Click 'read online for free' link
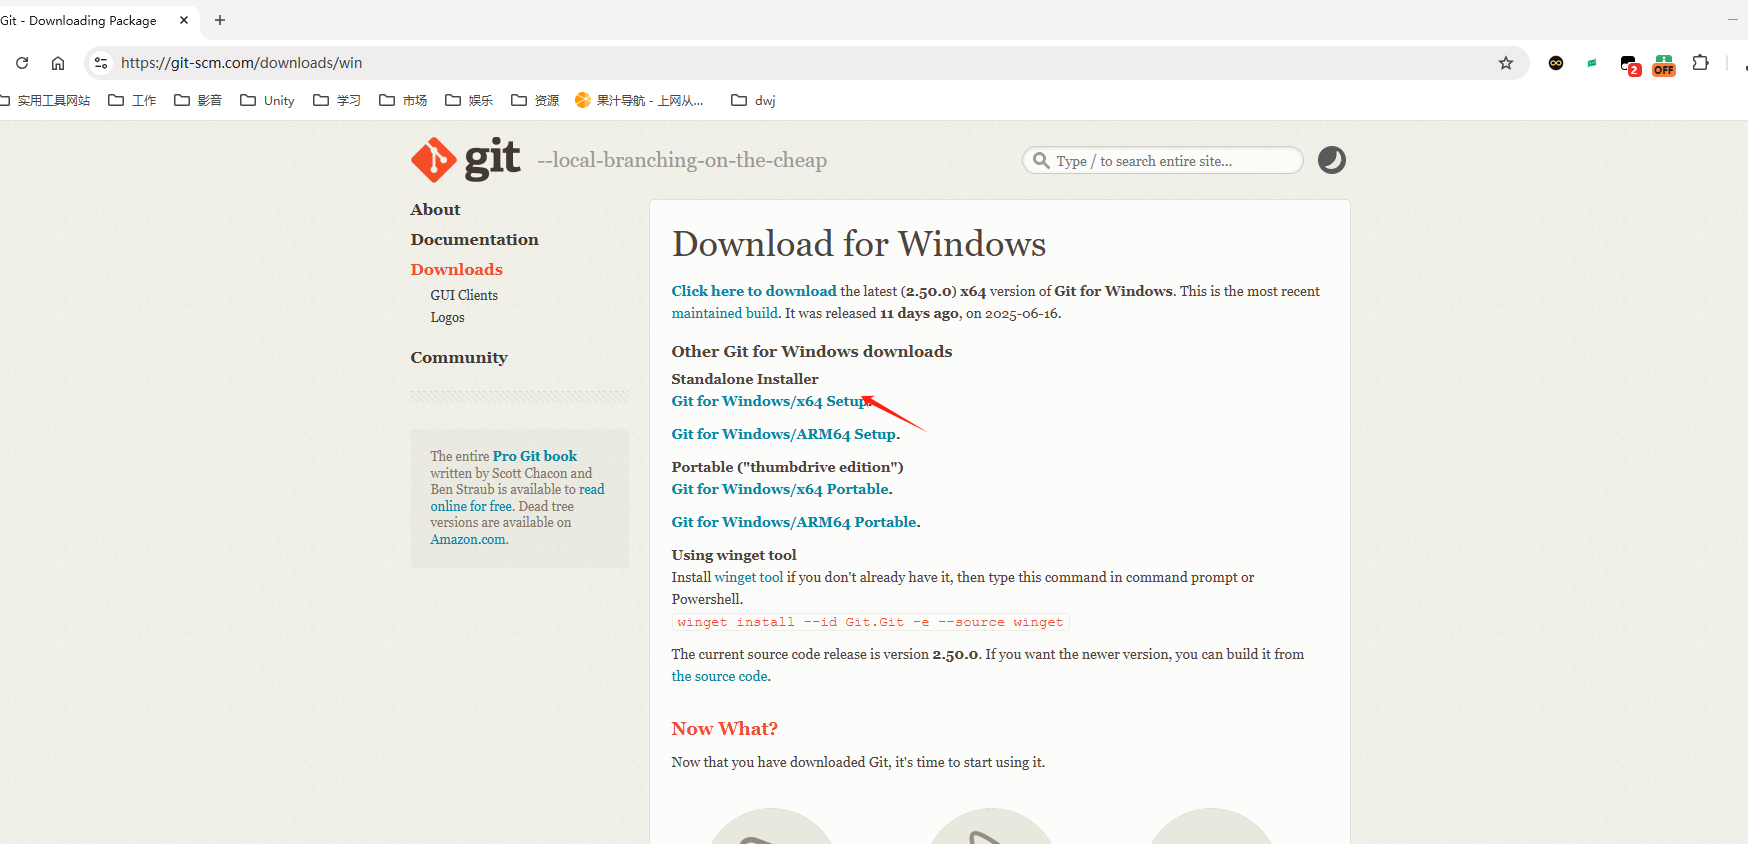Viewport: 1748px width, 844px height. tap(518, 498)
